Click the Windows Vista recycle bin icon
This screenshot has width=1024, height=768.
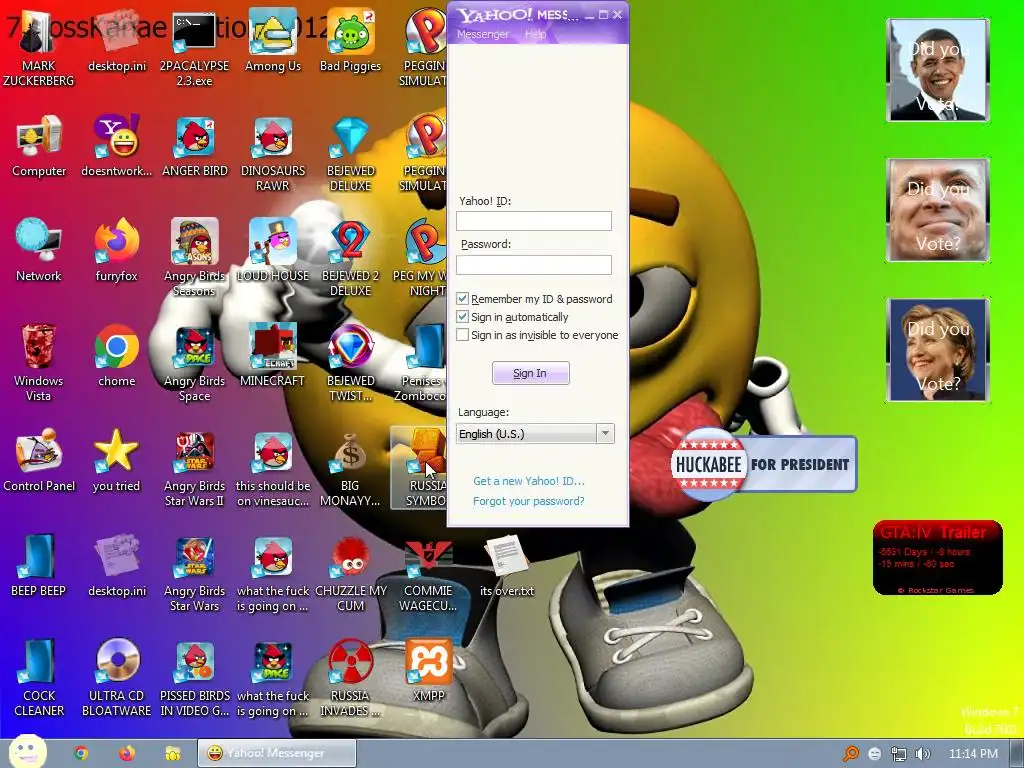point(39,364)
